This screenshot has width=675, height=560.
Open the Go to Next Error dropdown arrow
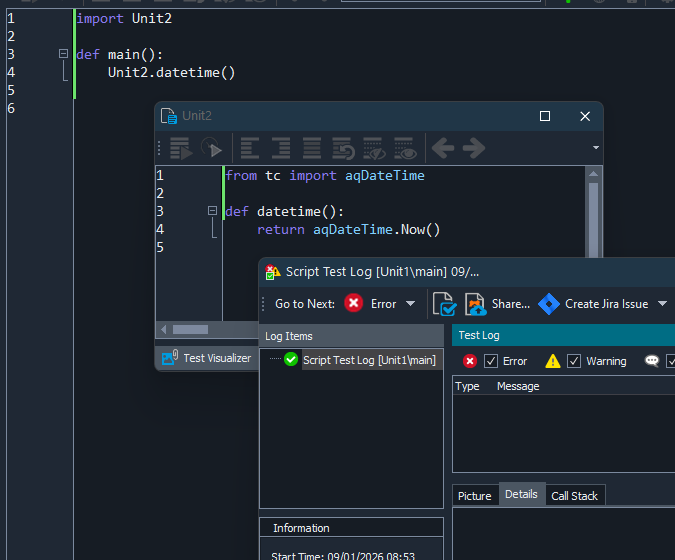(410, 304)
